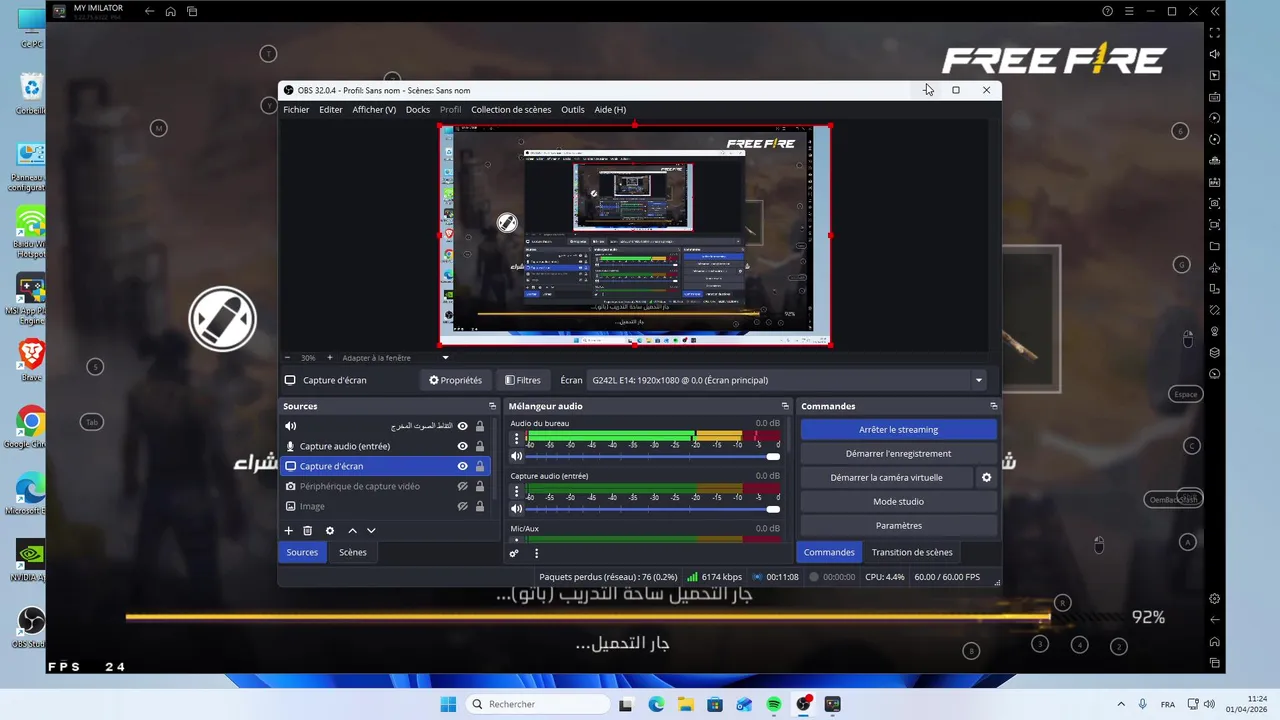Move selected source up in list
Image resolution: width=1280 pixels, height=720 pixels.
point(352,531)
